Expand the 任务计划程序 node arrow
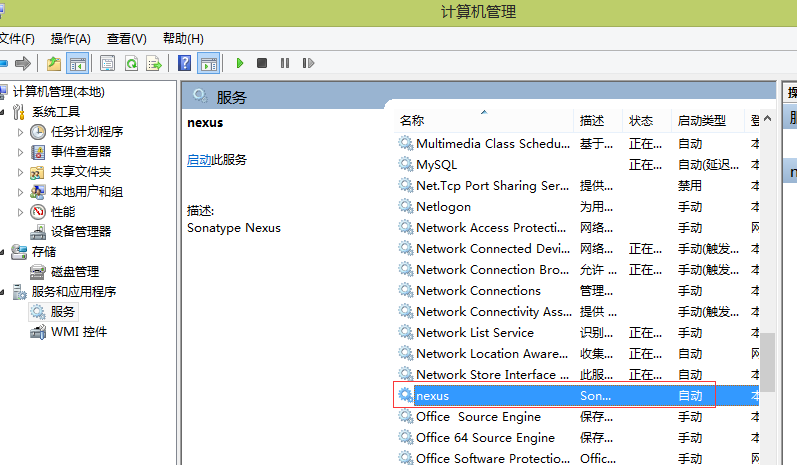The image size is (797, 465). 20,132
